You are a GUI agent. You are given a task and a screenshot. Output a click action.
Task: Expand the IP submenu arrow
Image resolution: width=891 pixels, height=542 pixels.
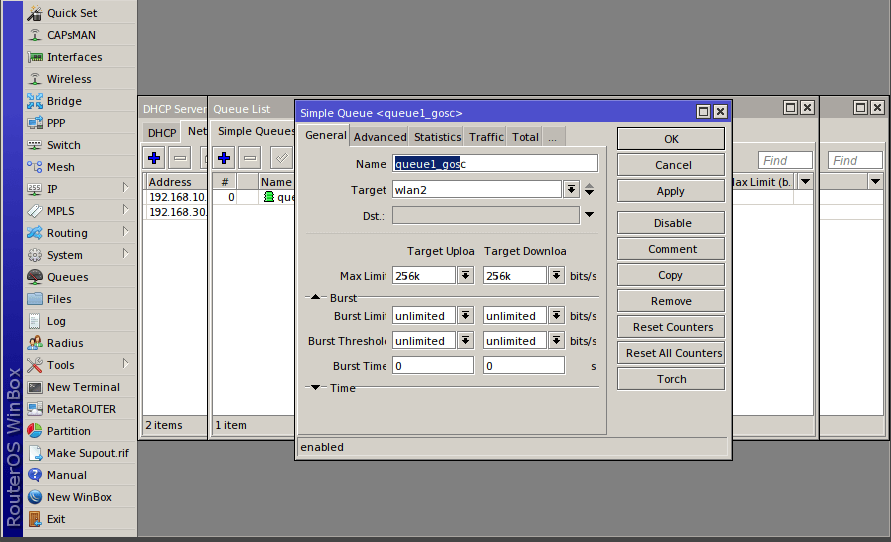pos(126,187)
